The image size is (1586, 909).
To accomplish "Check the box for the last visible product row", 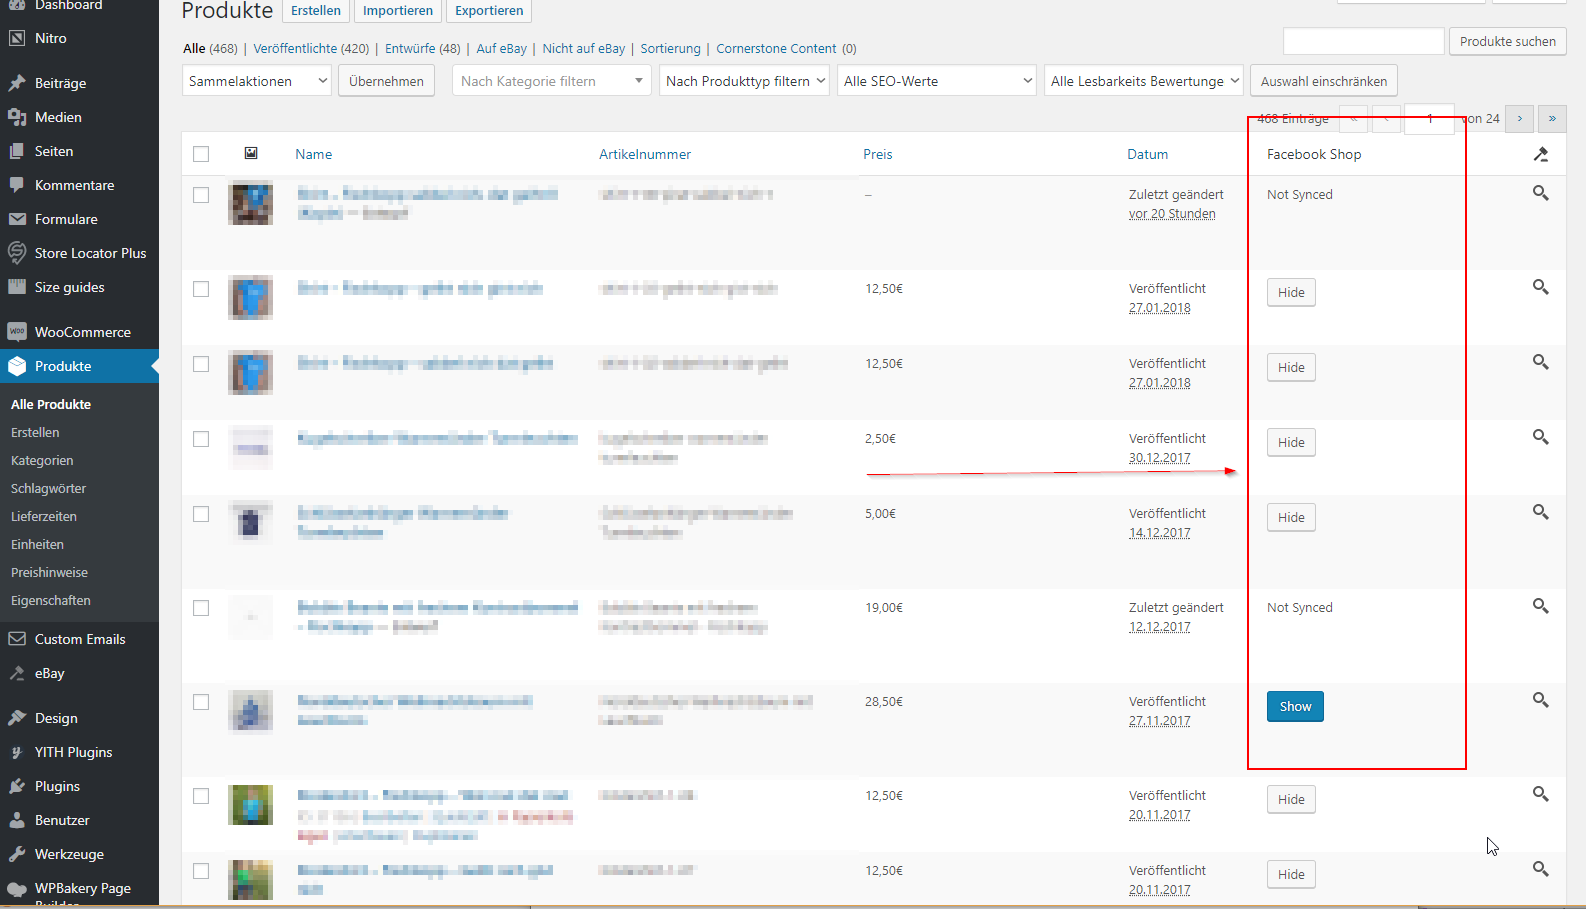I will tap(201, 871).
